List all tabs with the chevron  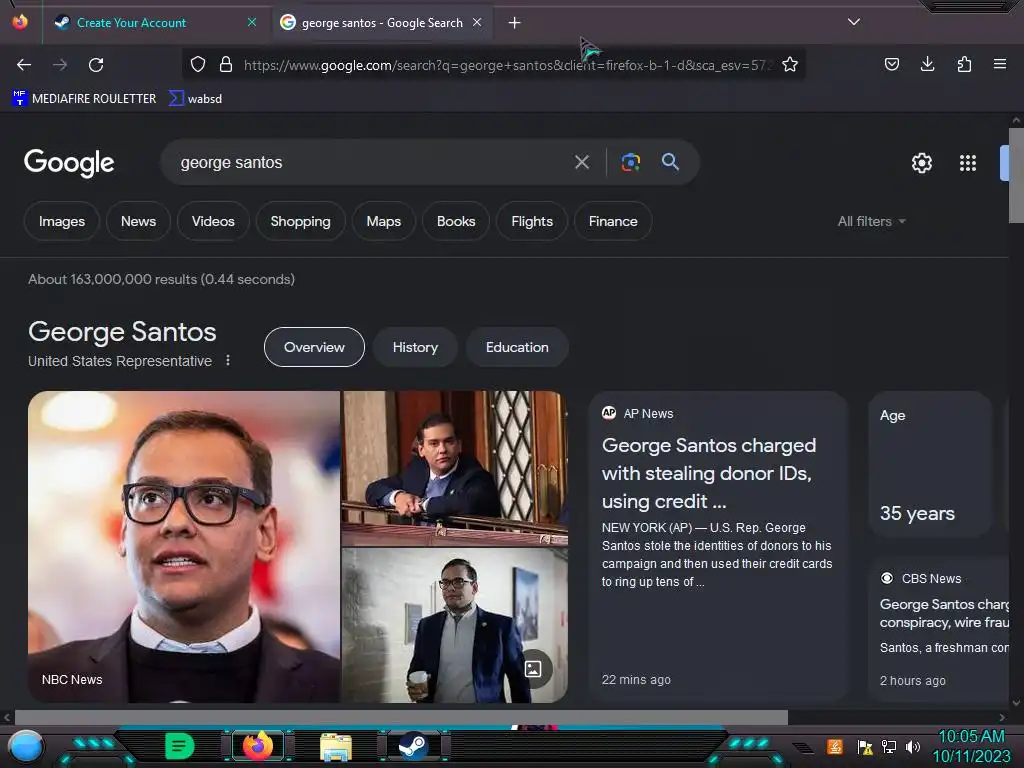(x=854, y=22)
